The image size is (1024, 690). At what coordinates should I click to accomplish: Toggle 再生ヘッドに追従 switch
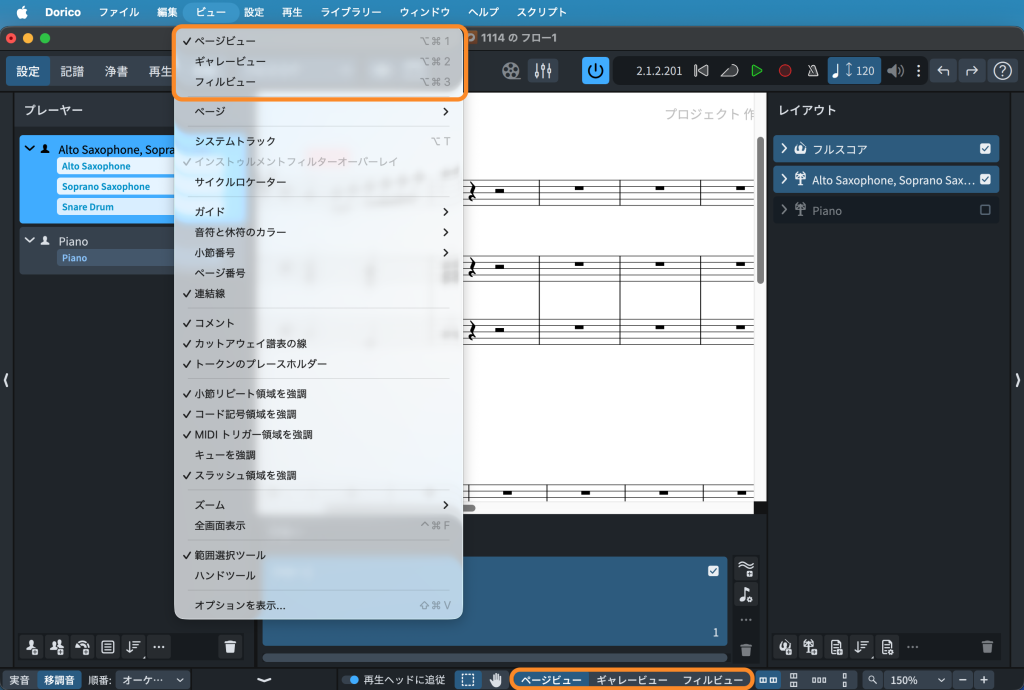tap(351, 680)
